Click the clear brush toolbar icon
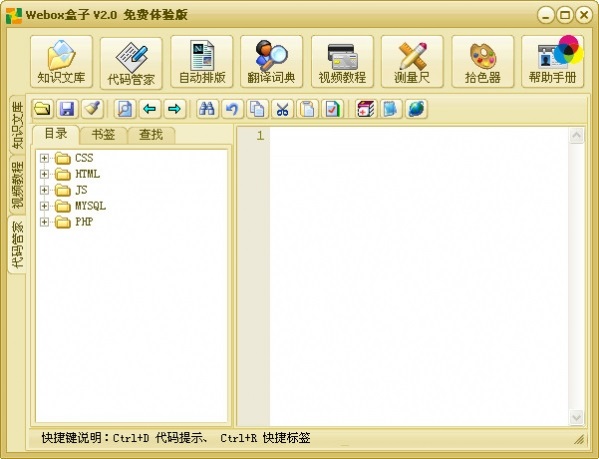Viewport: 599px width, 459px height. click(92, 109)
